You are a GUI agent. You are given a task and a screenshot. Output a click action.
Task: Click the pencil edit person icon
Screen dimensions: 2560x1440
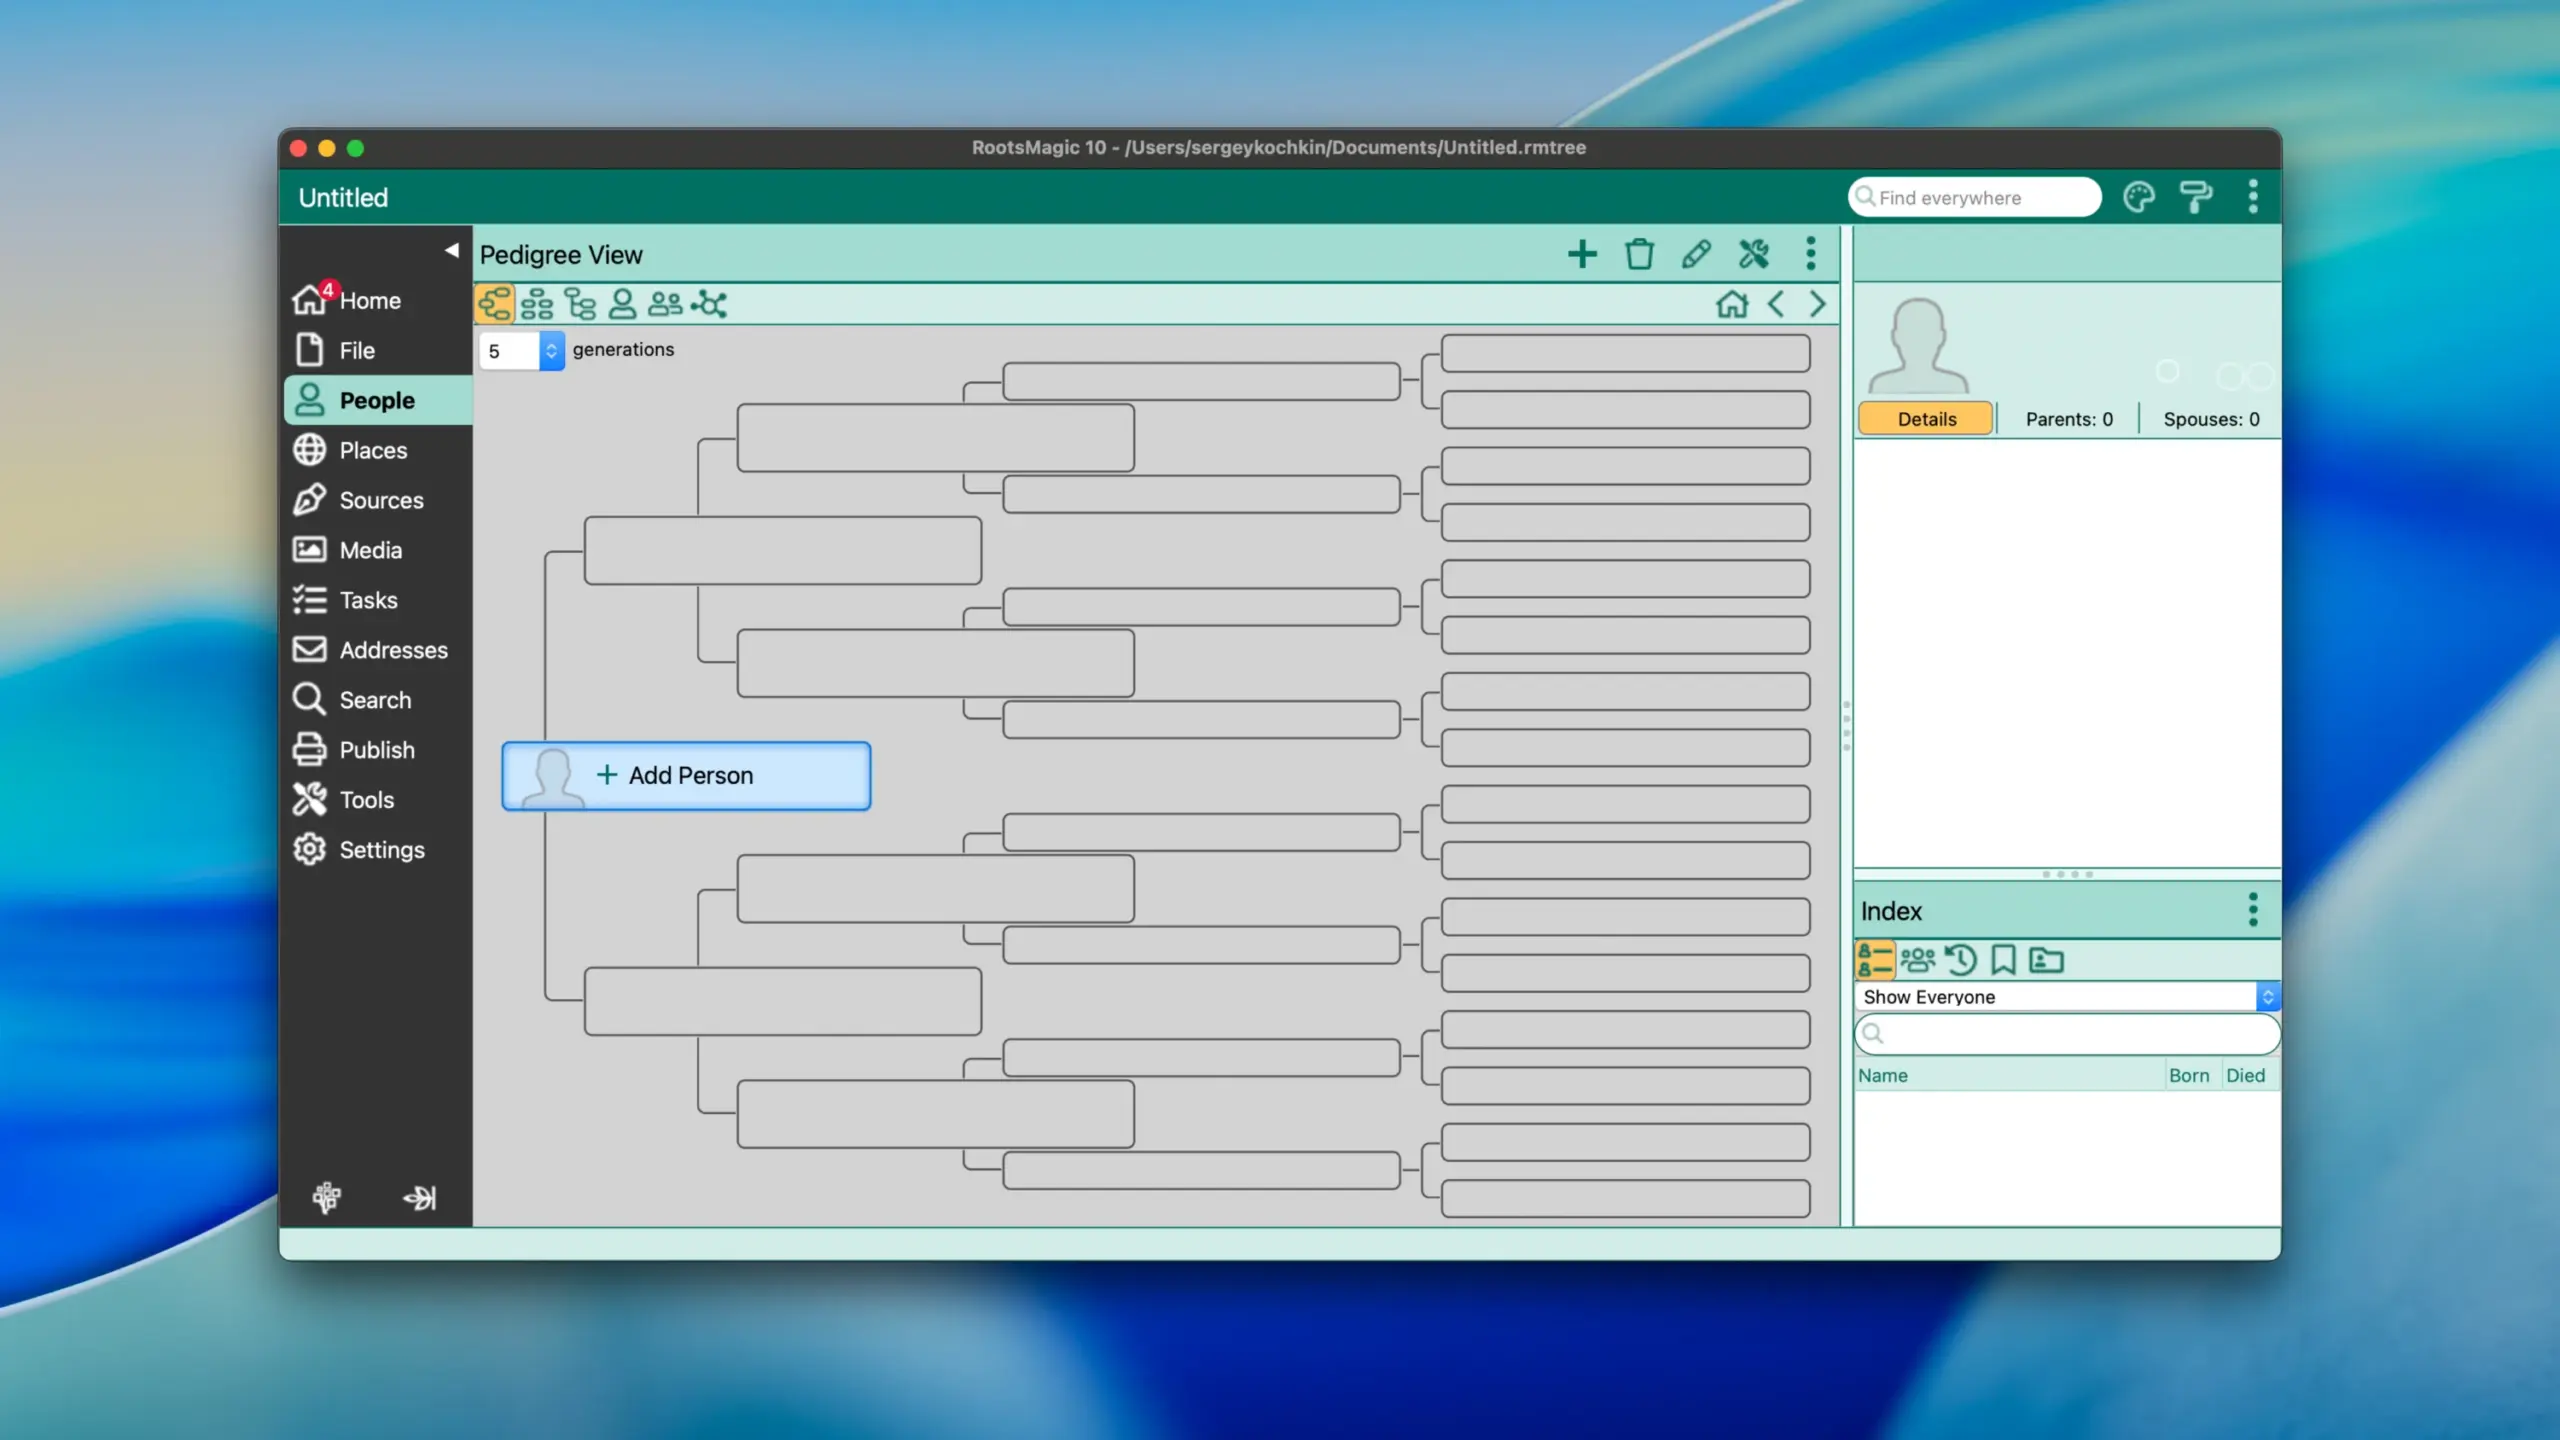pyautogui.click(x=1696, y=254)
